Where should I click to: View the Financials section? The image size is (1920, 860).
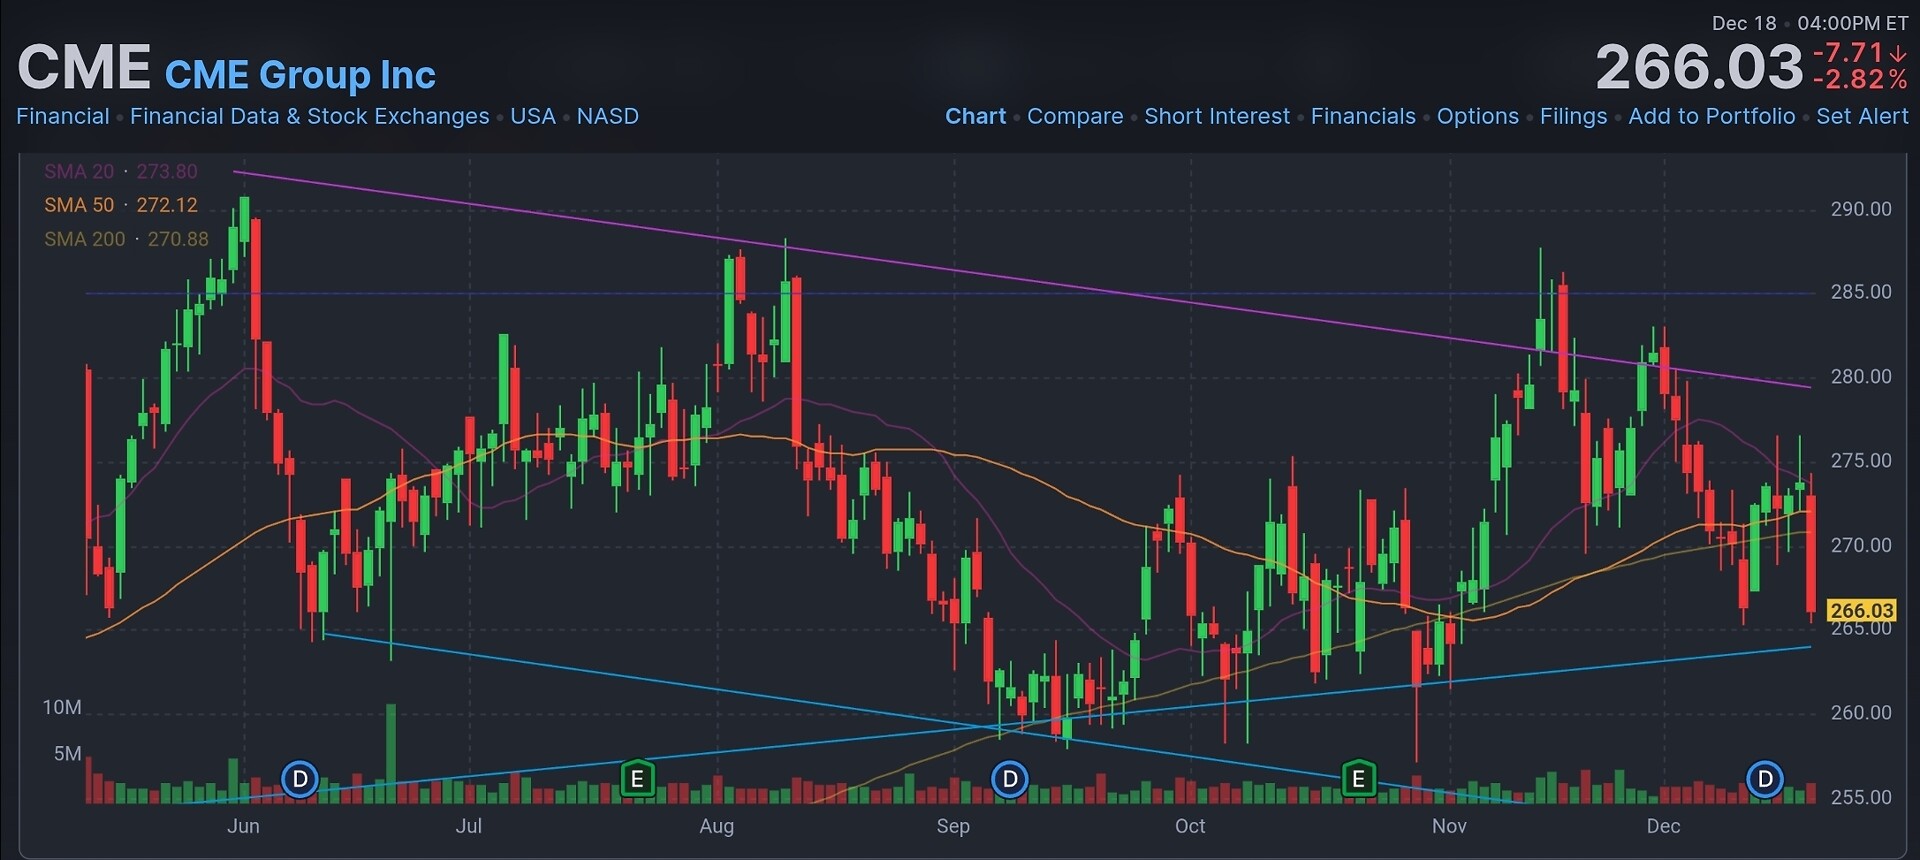[x=1363, y=116]
